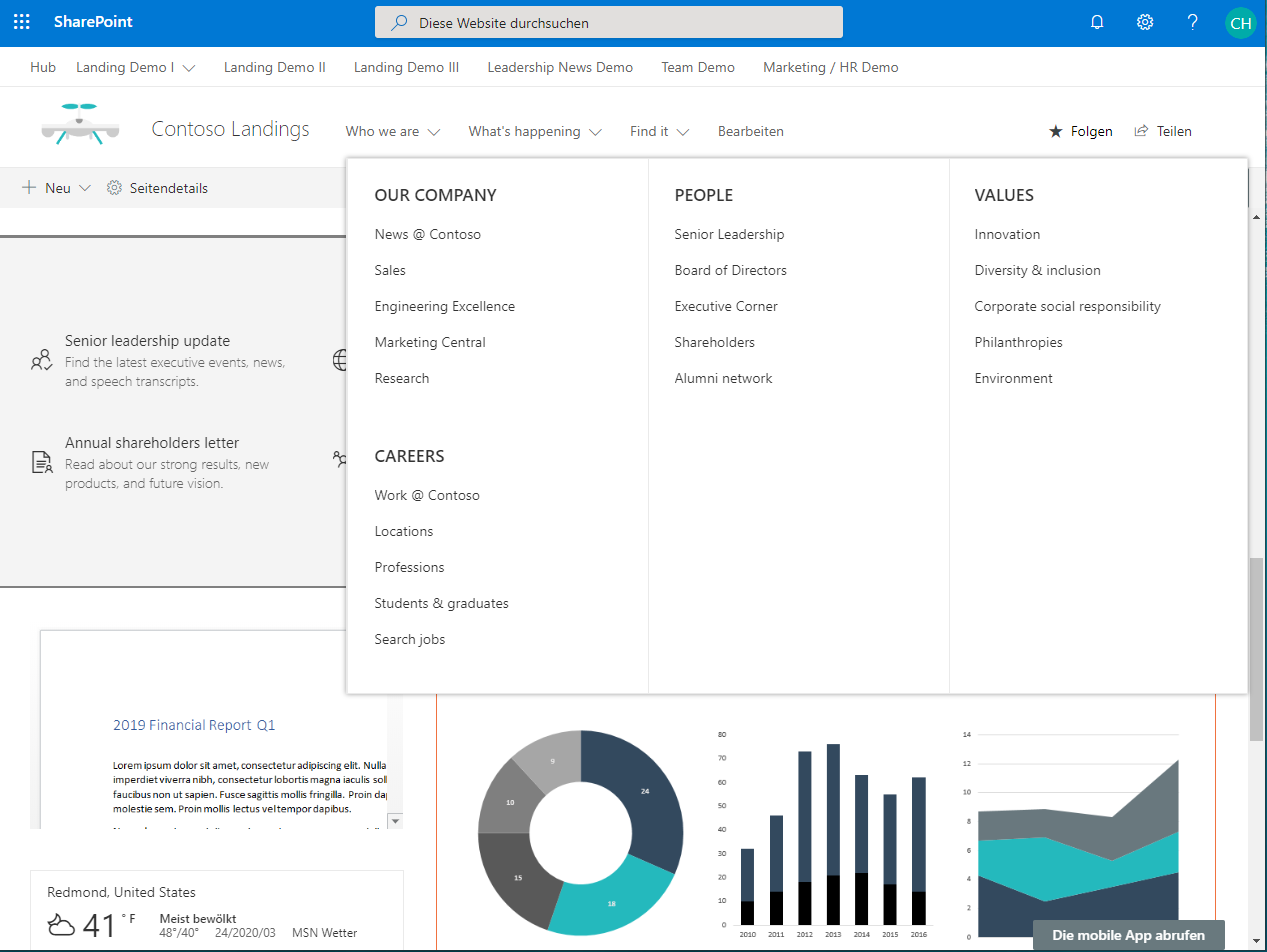Click the Careers heading

(x=410, y=456)
